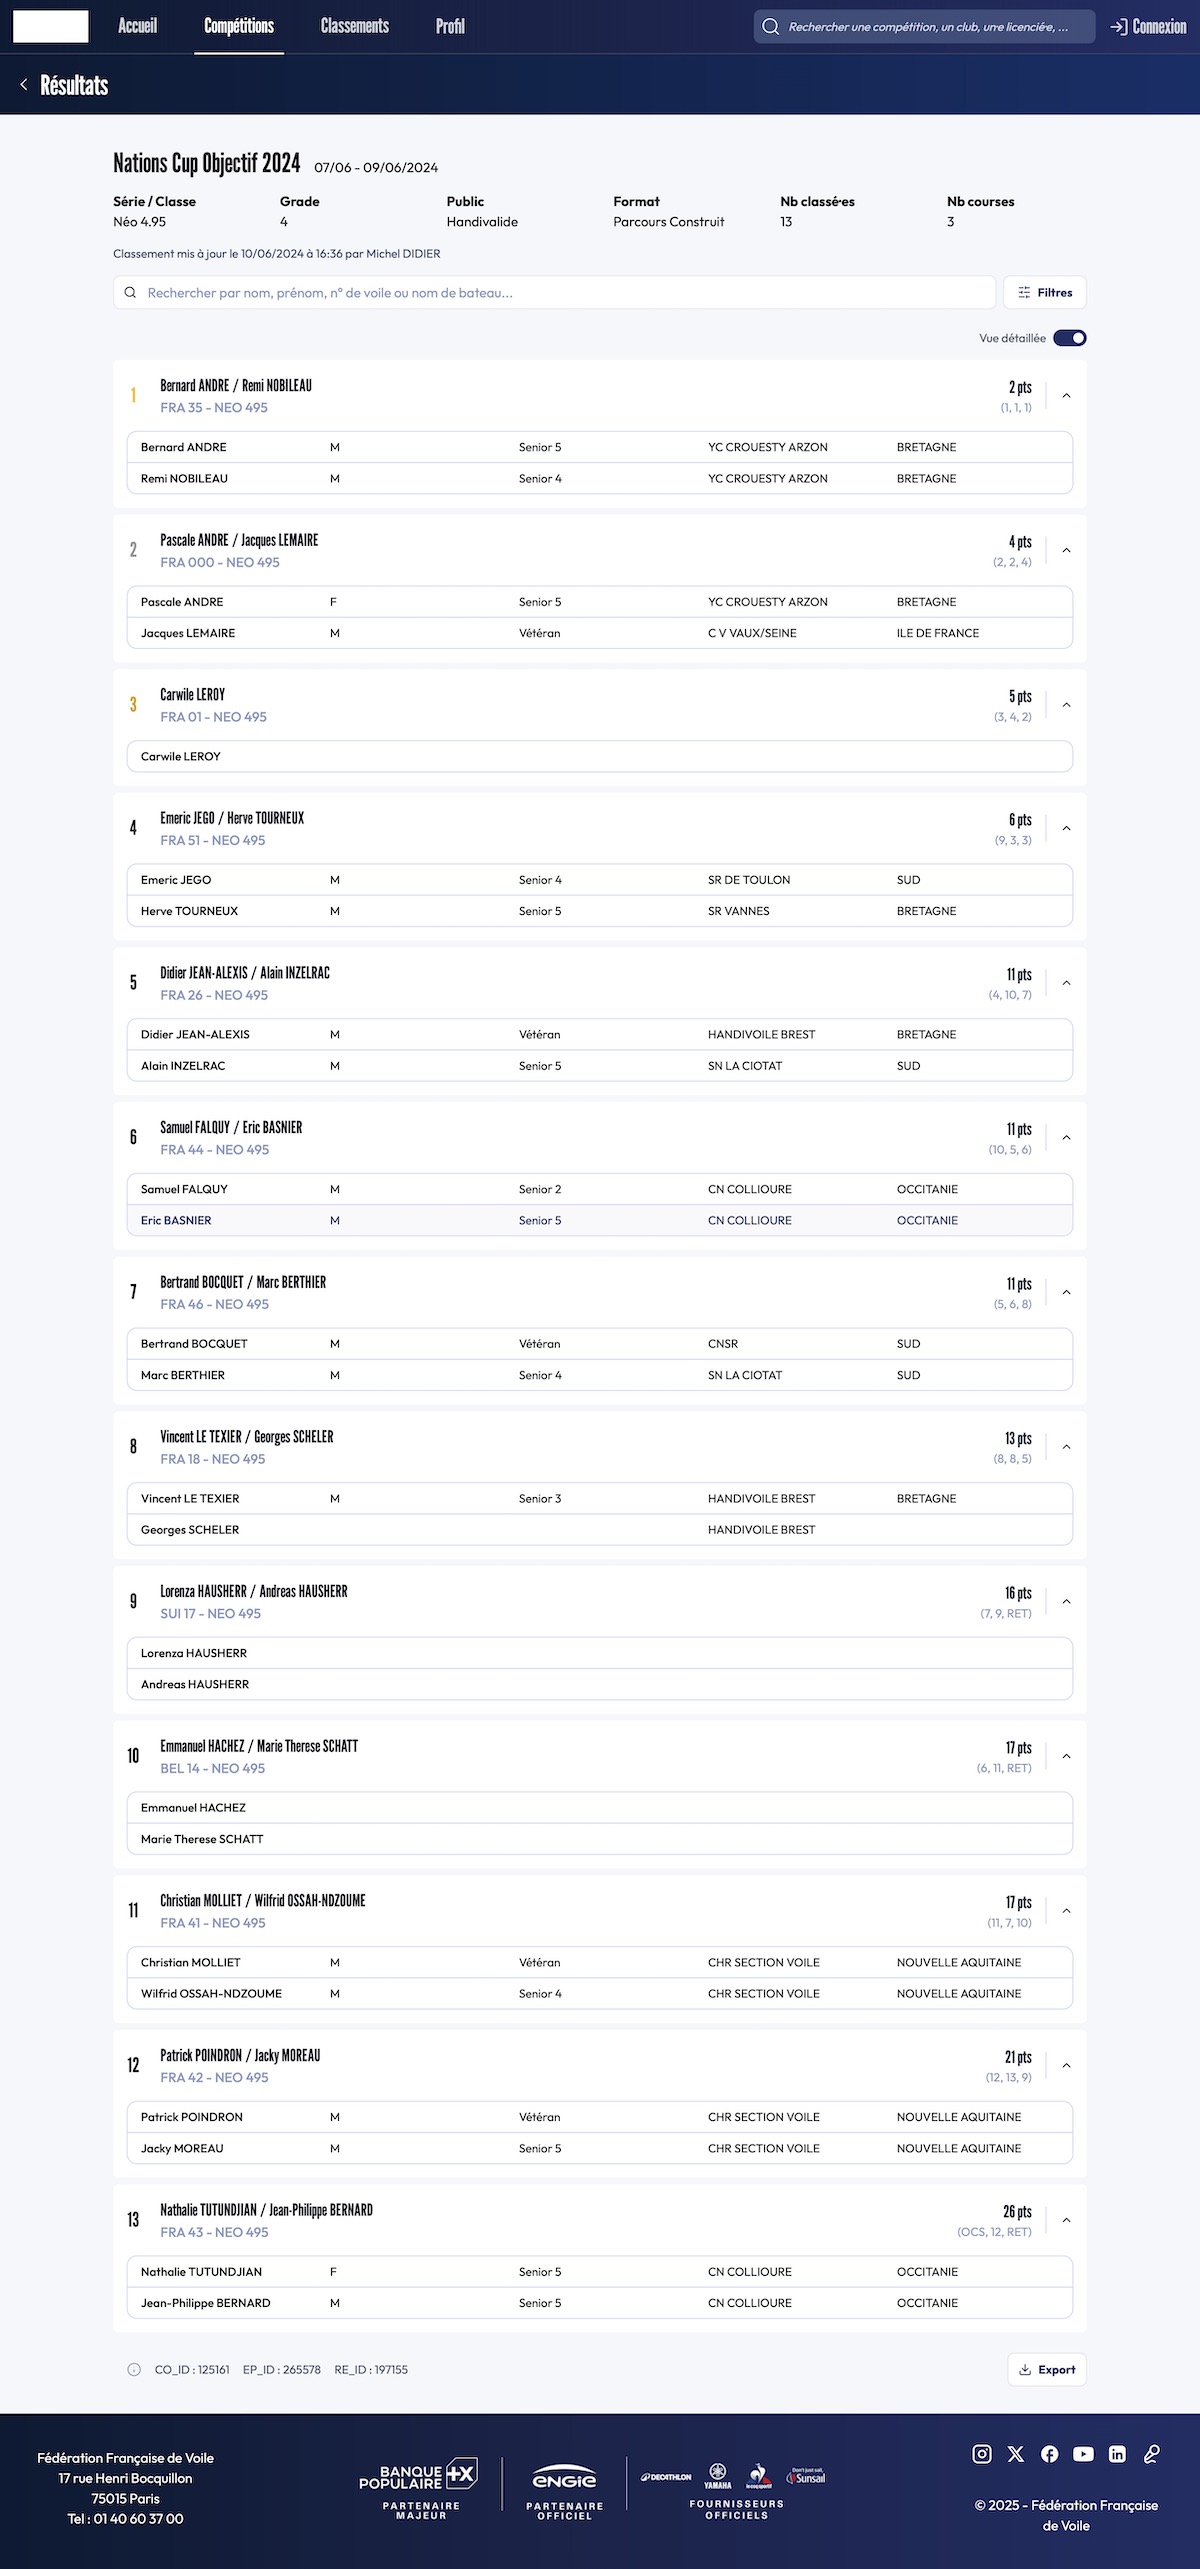Click the back arrow next to Résultats

(x=24, y=85)
